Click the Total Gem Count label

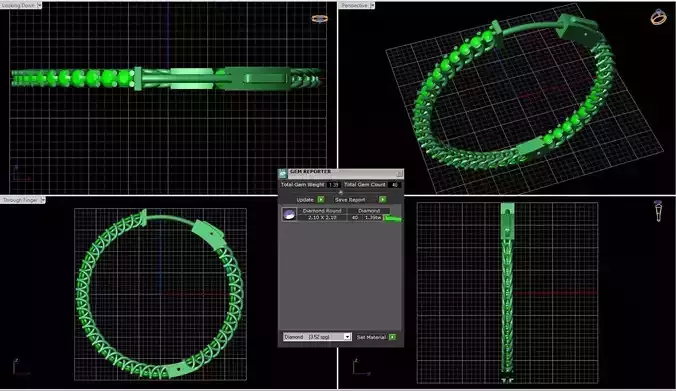[x=365, y=185]
